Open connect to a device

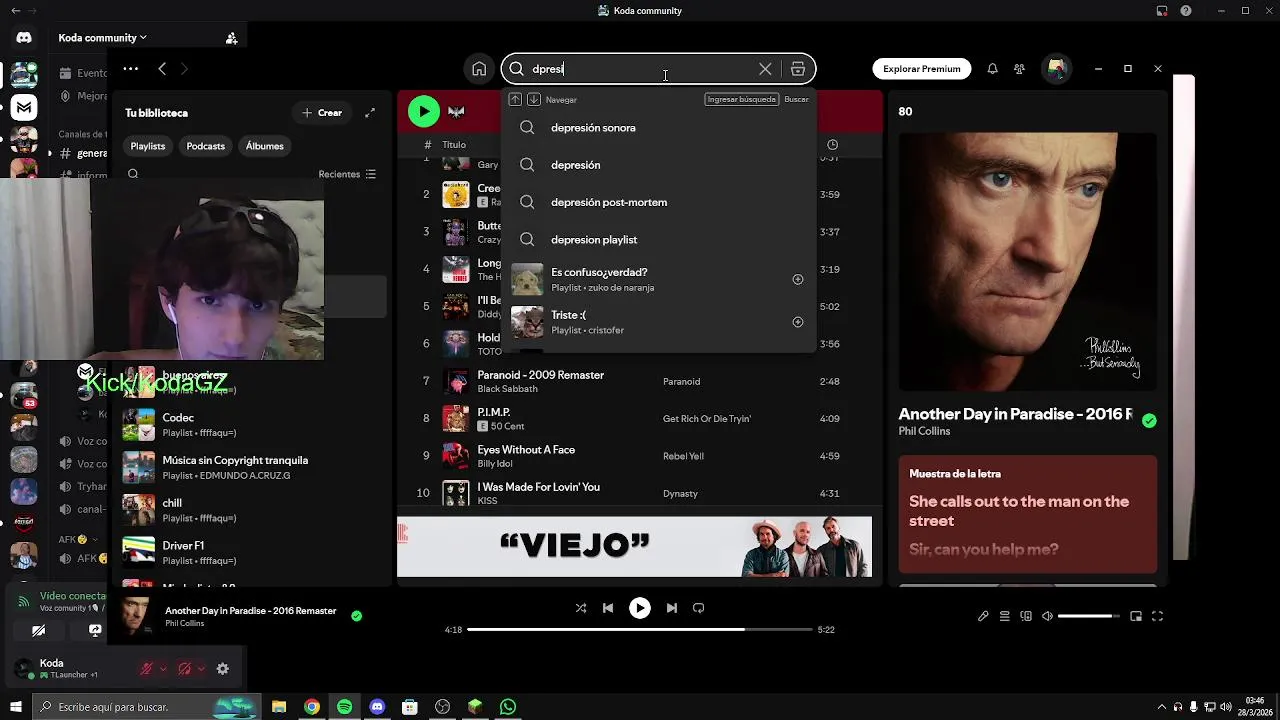1026,616
